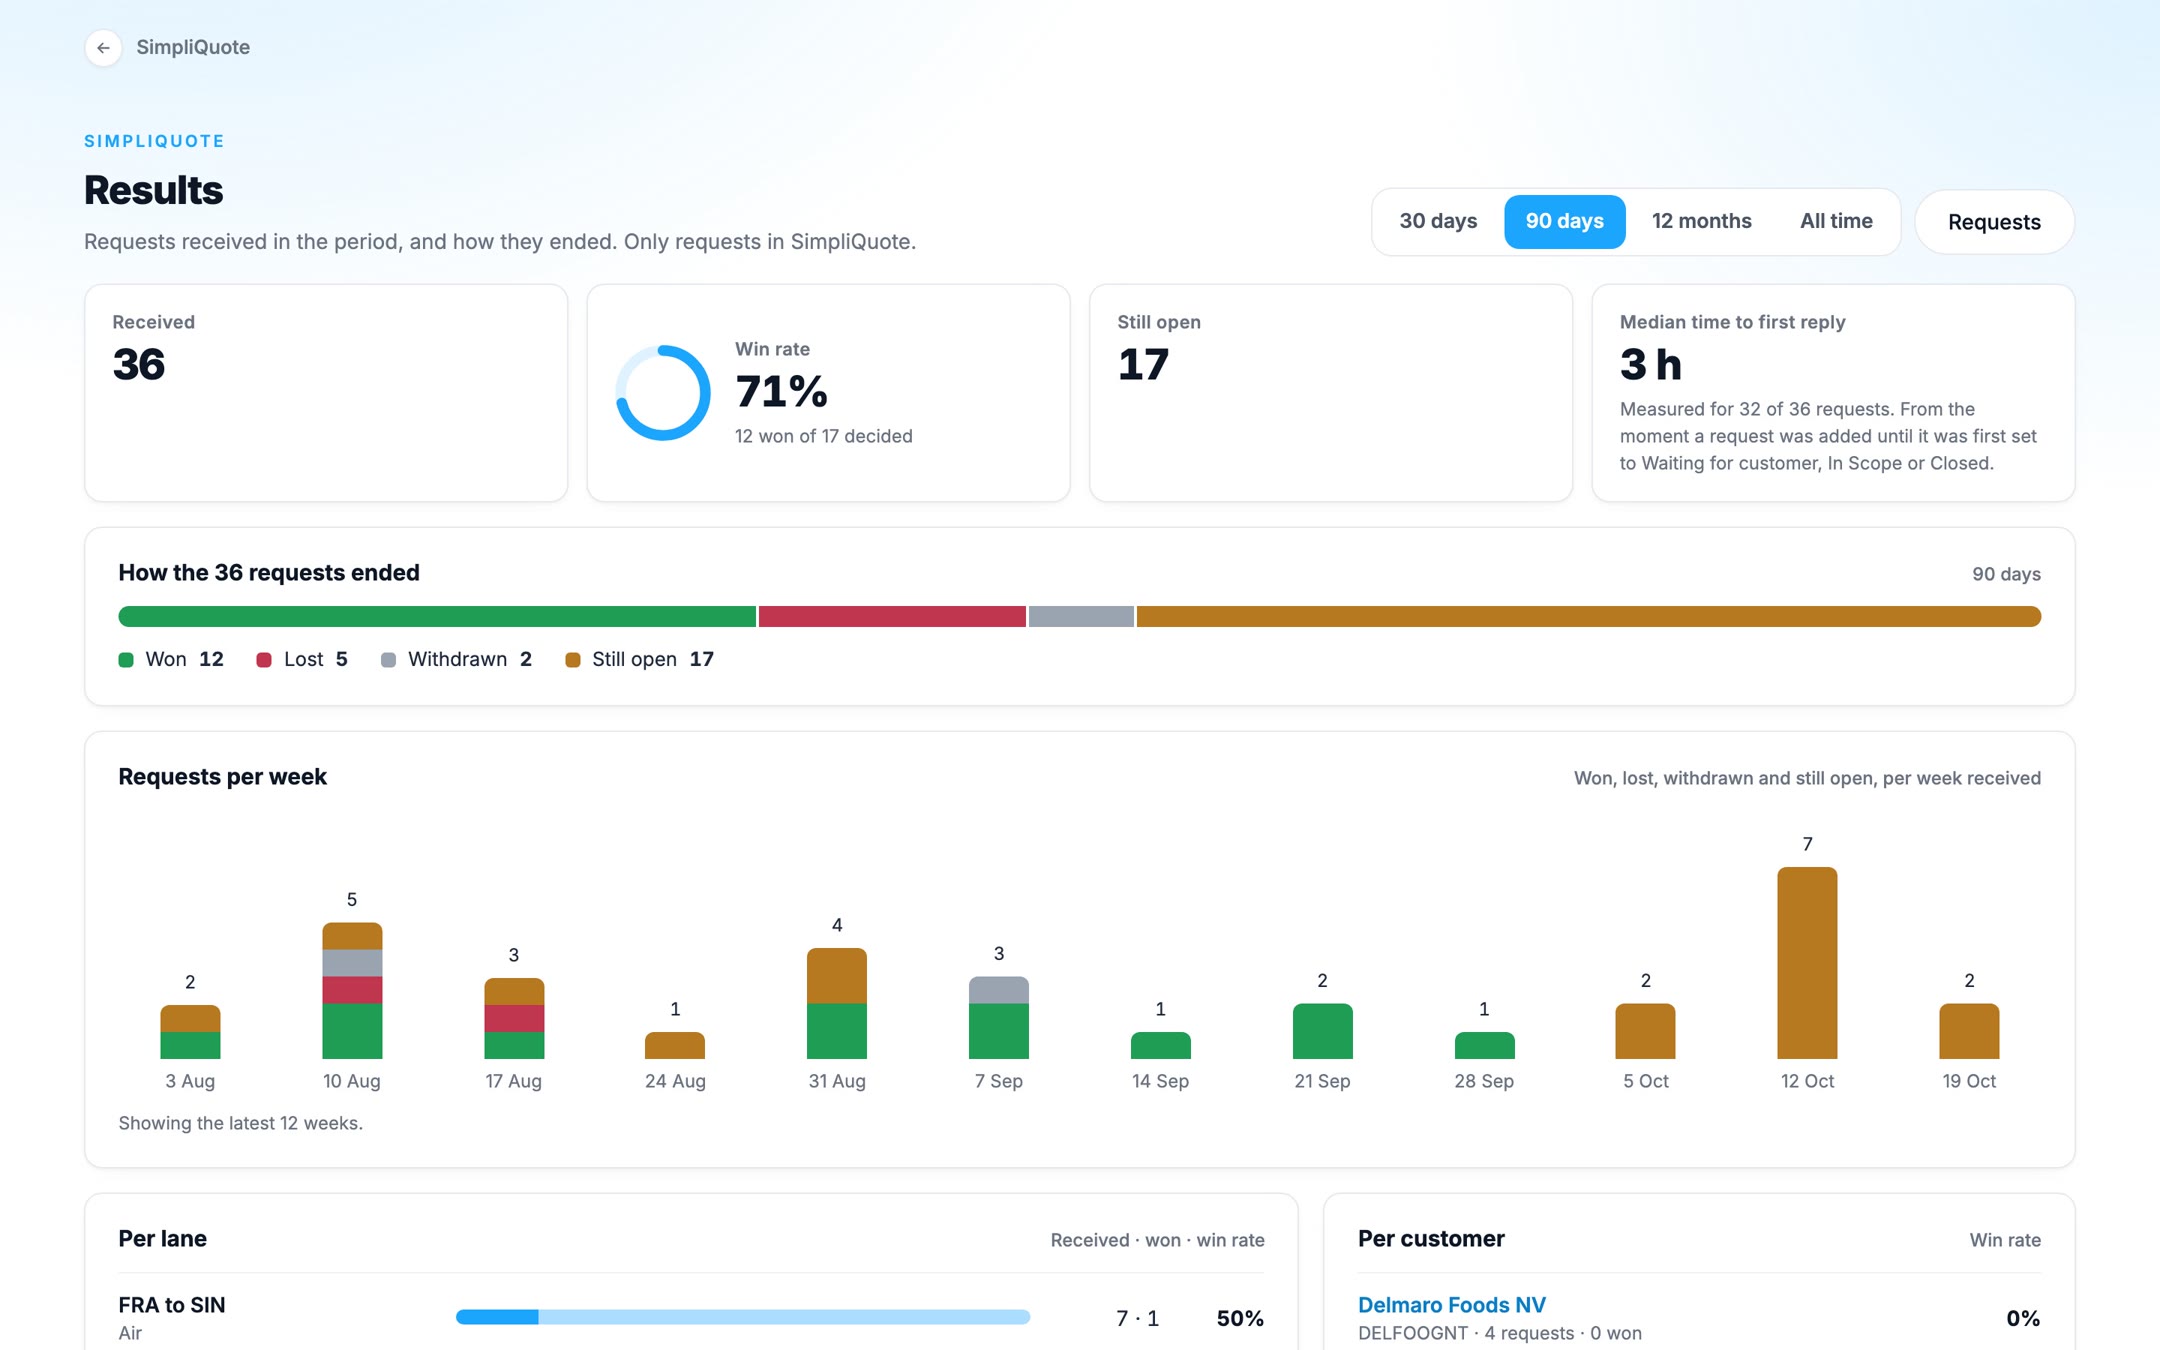Click the brown Still open legend swatch
The height and width of the screenshot is (1350, 2160).
pyautogui.click(x=572, y=660)
